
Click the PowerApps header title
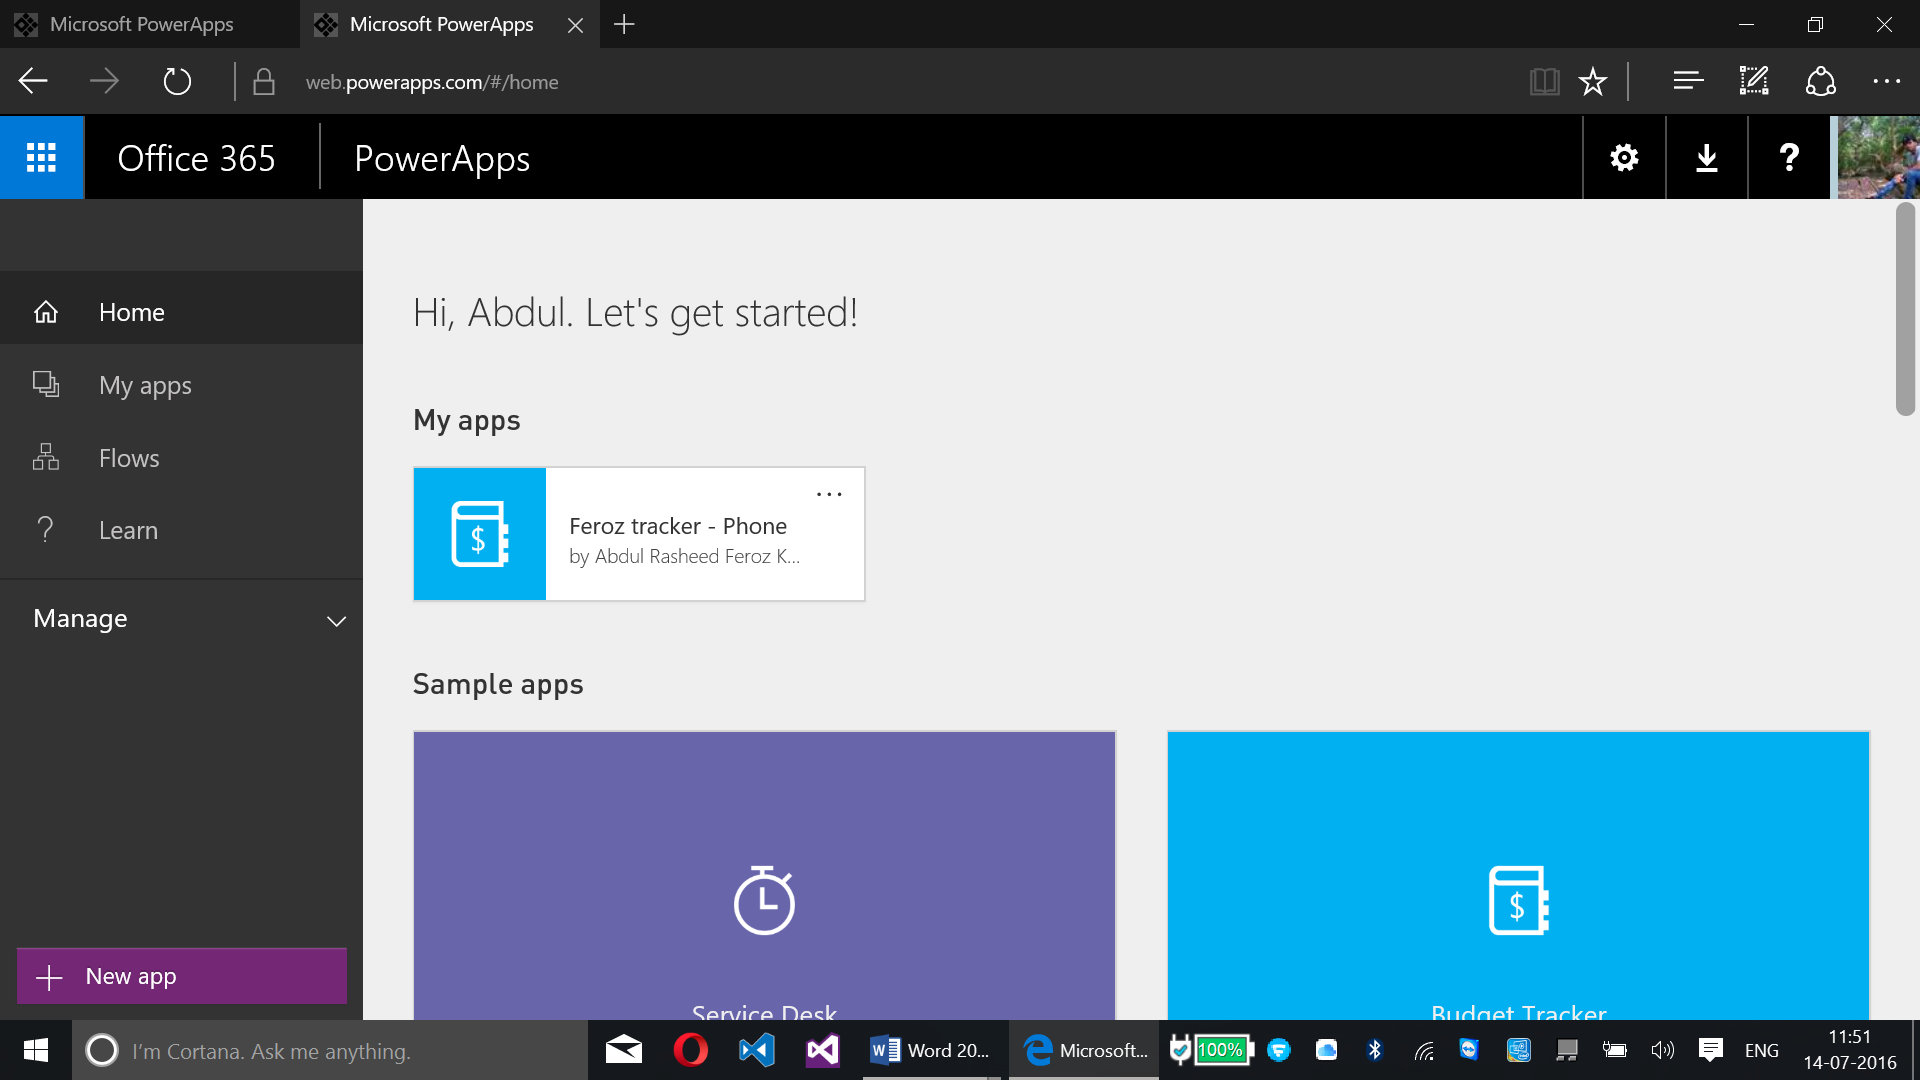[x=442, y=159]
